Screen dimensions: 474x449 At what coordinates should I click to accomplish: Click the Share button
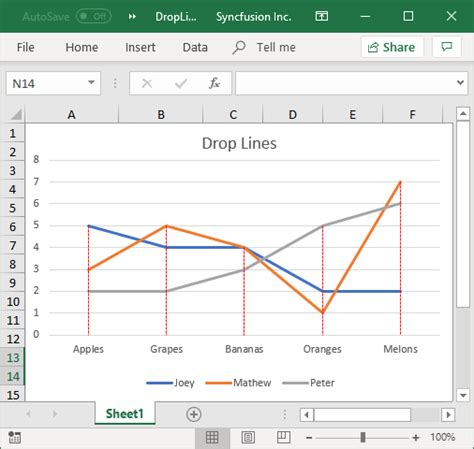[392, 47]
